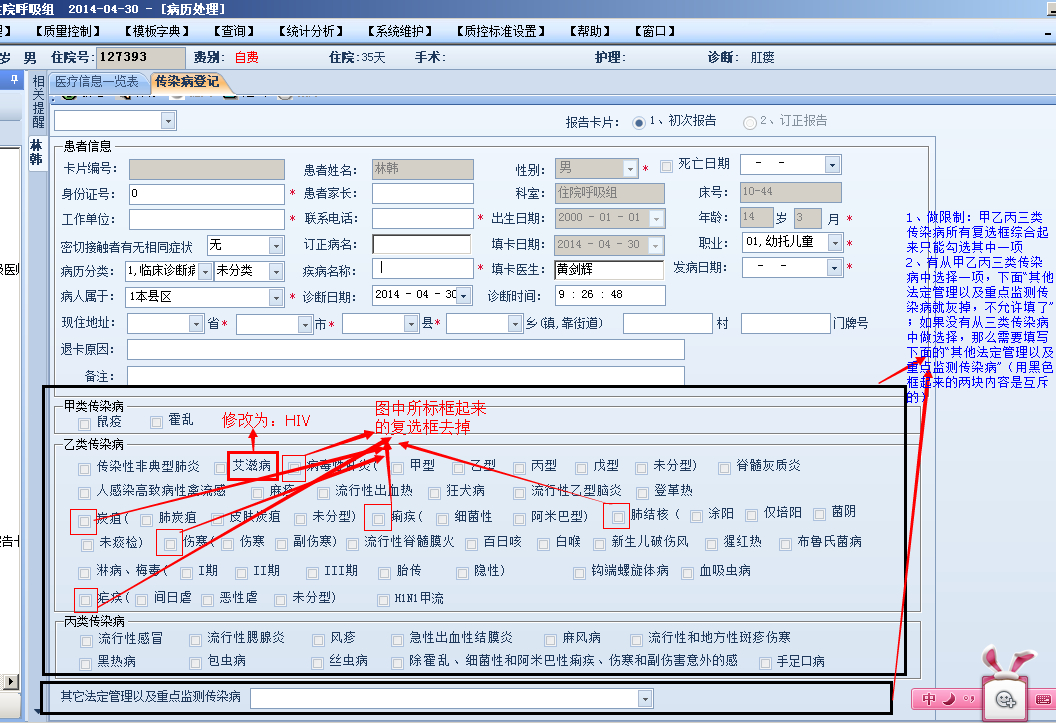Toggle IME punctuation mode icon
The height and width of the screenshot is (723, 1056).
click(968, 699)
